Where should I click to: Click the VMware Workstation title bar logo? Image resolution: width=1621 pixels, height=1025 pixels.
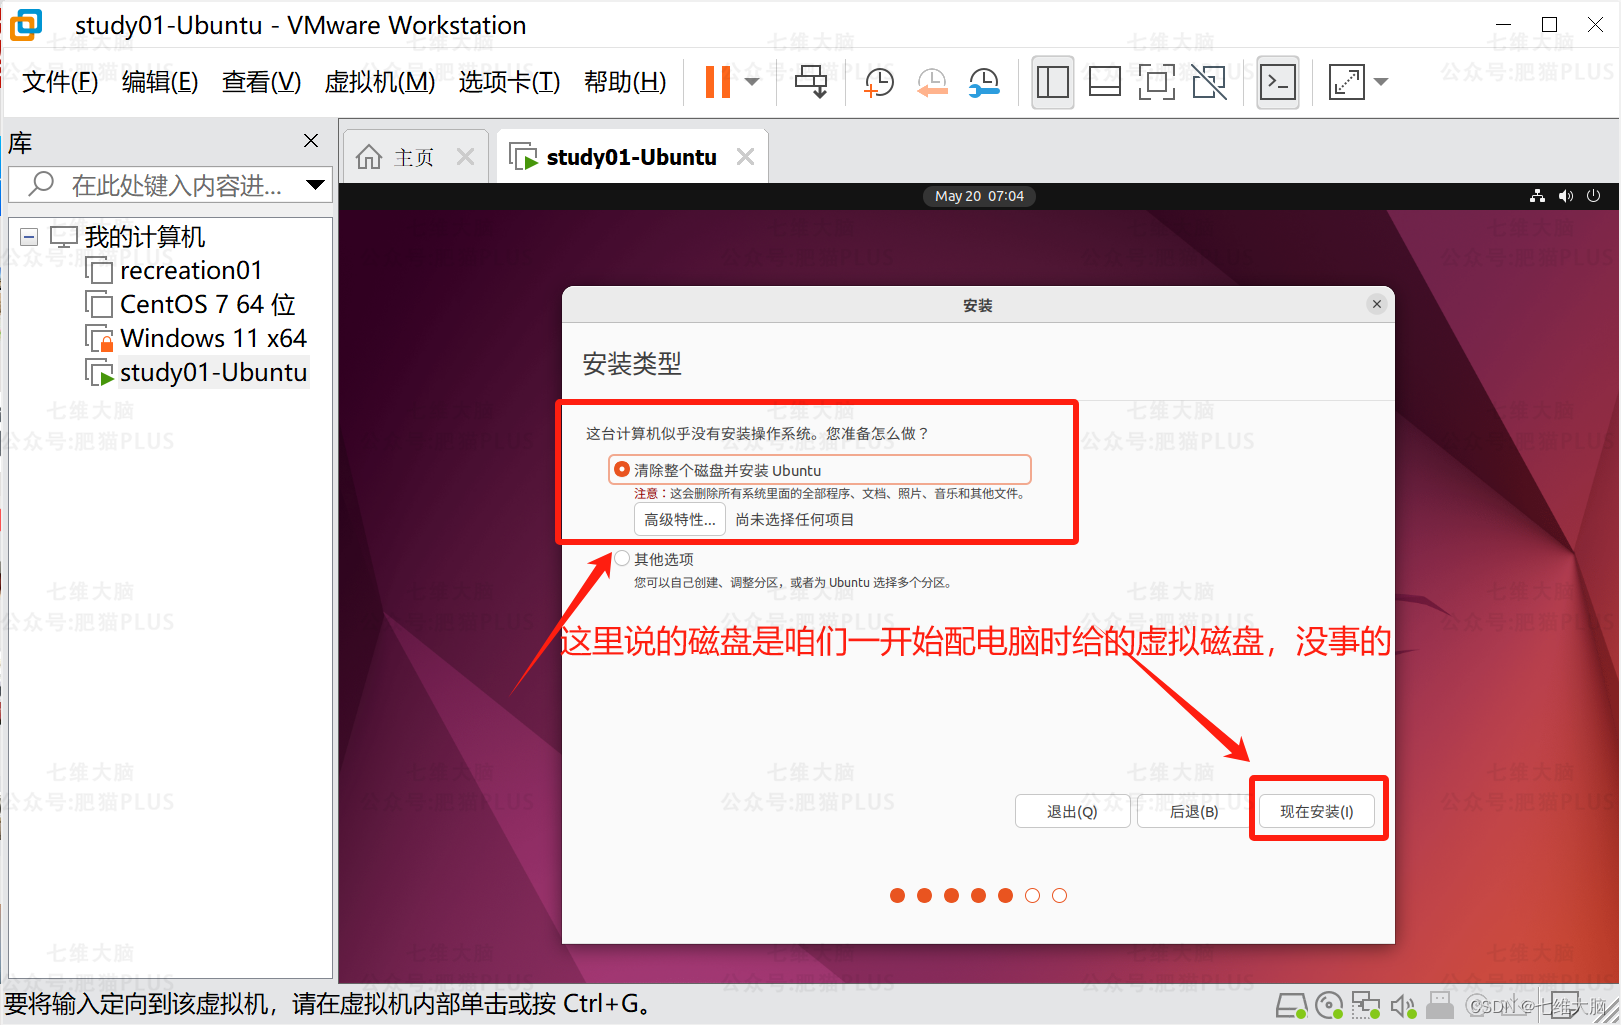pyautogui.click(x=27, y=25)
